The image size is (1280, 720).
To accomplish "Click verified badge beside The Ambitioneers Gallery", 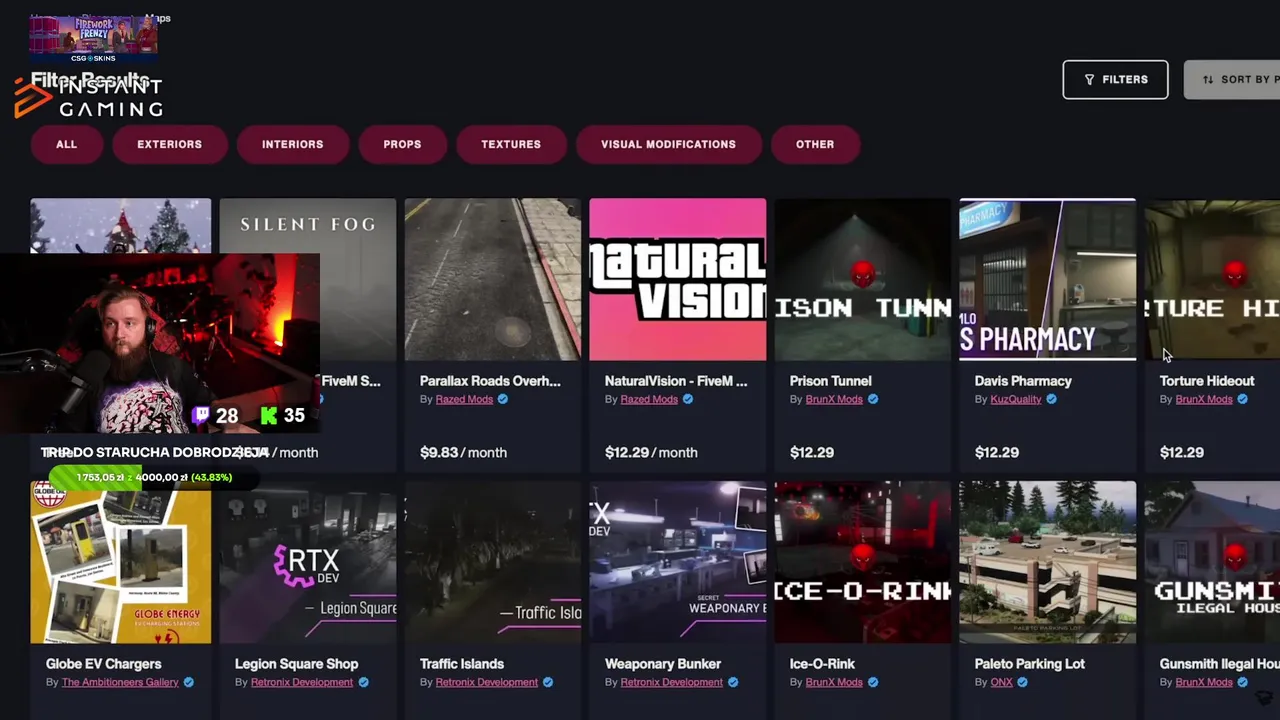I will pos(188,682).
